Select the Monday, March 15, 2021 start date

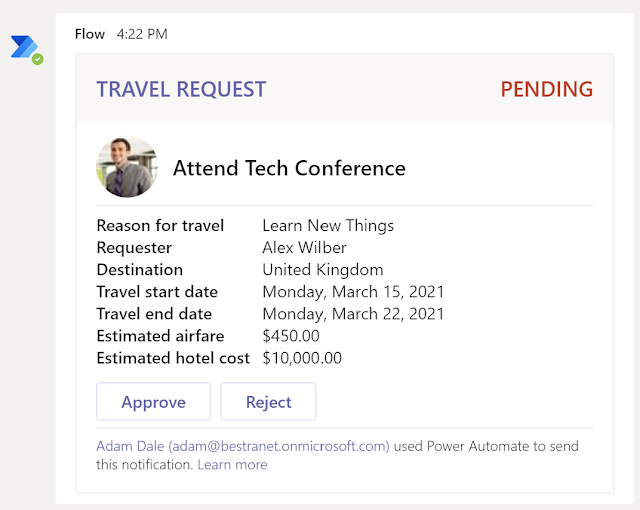(x=353, y=292)
